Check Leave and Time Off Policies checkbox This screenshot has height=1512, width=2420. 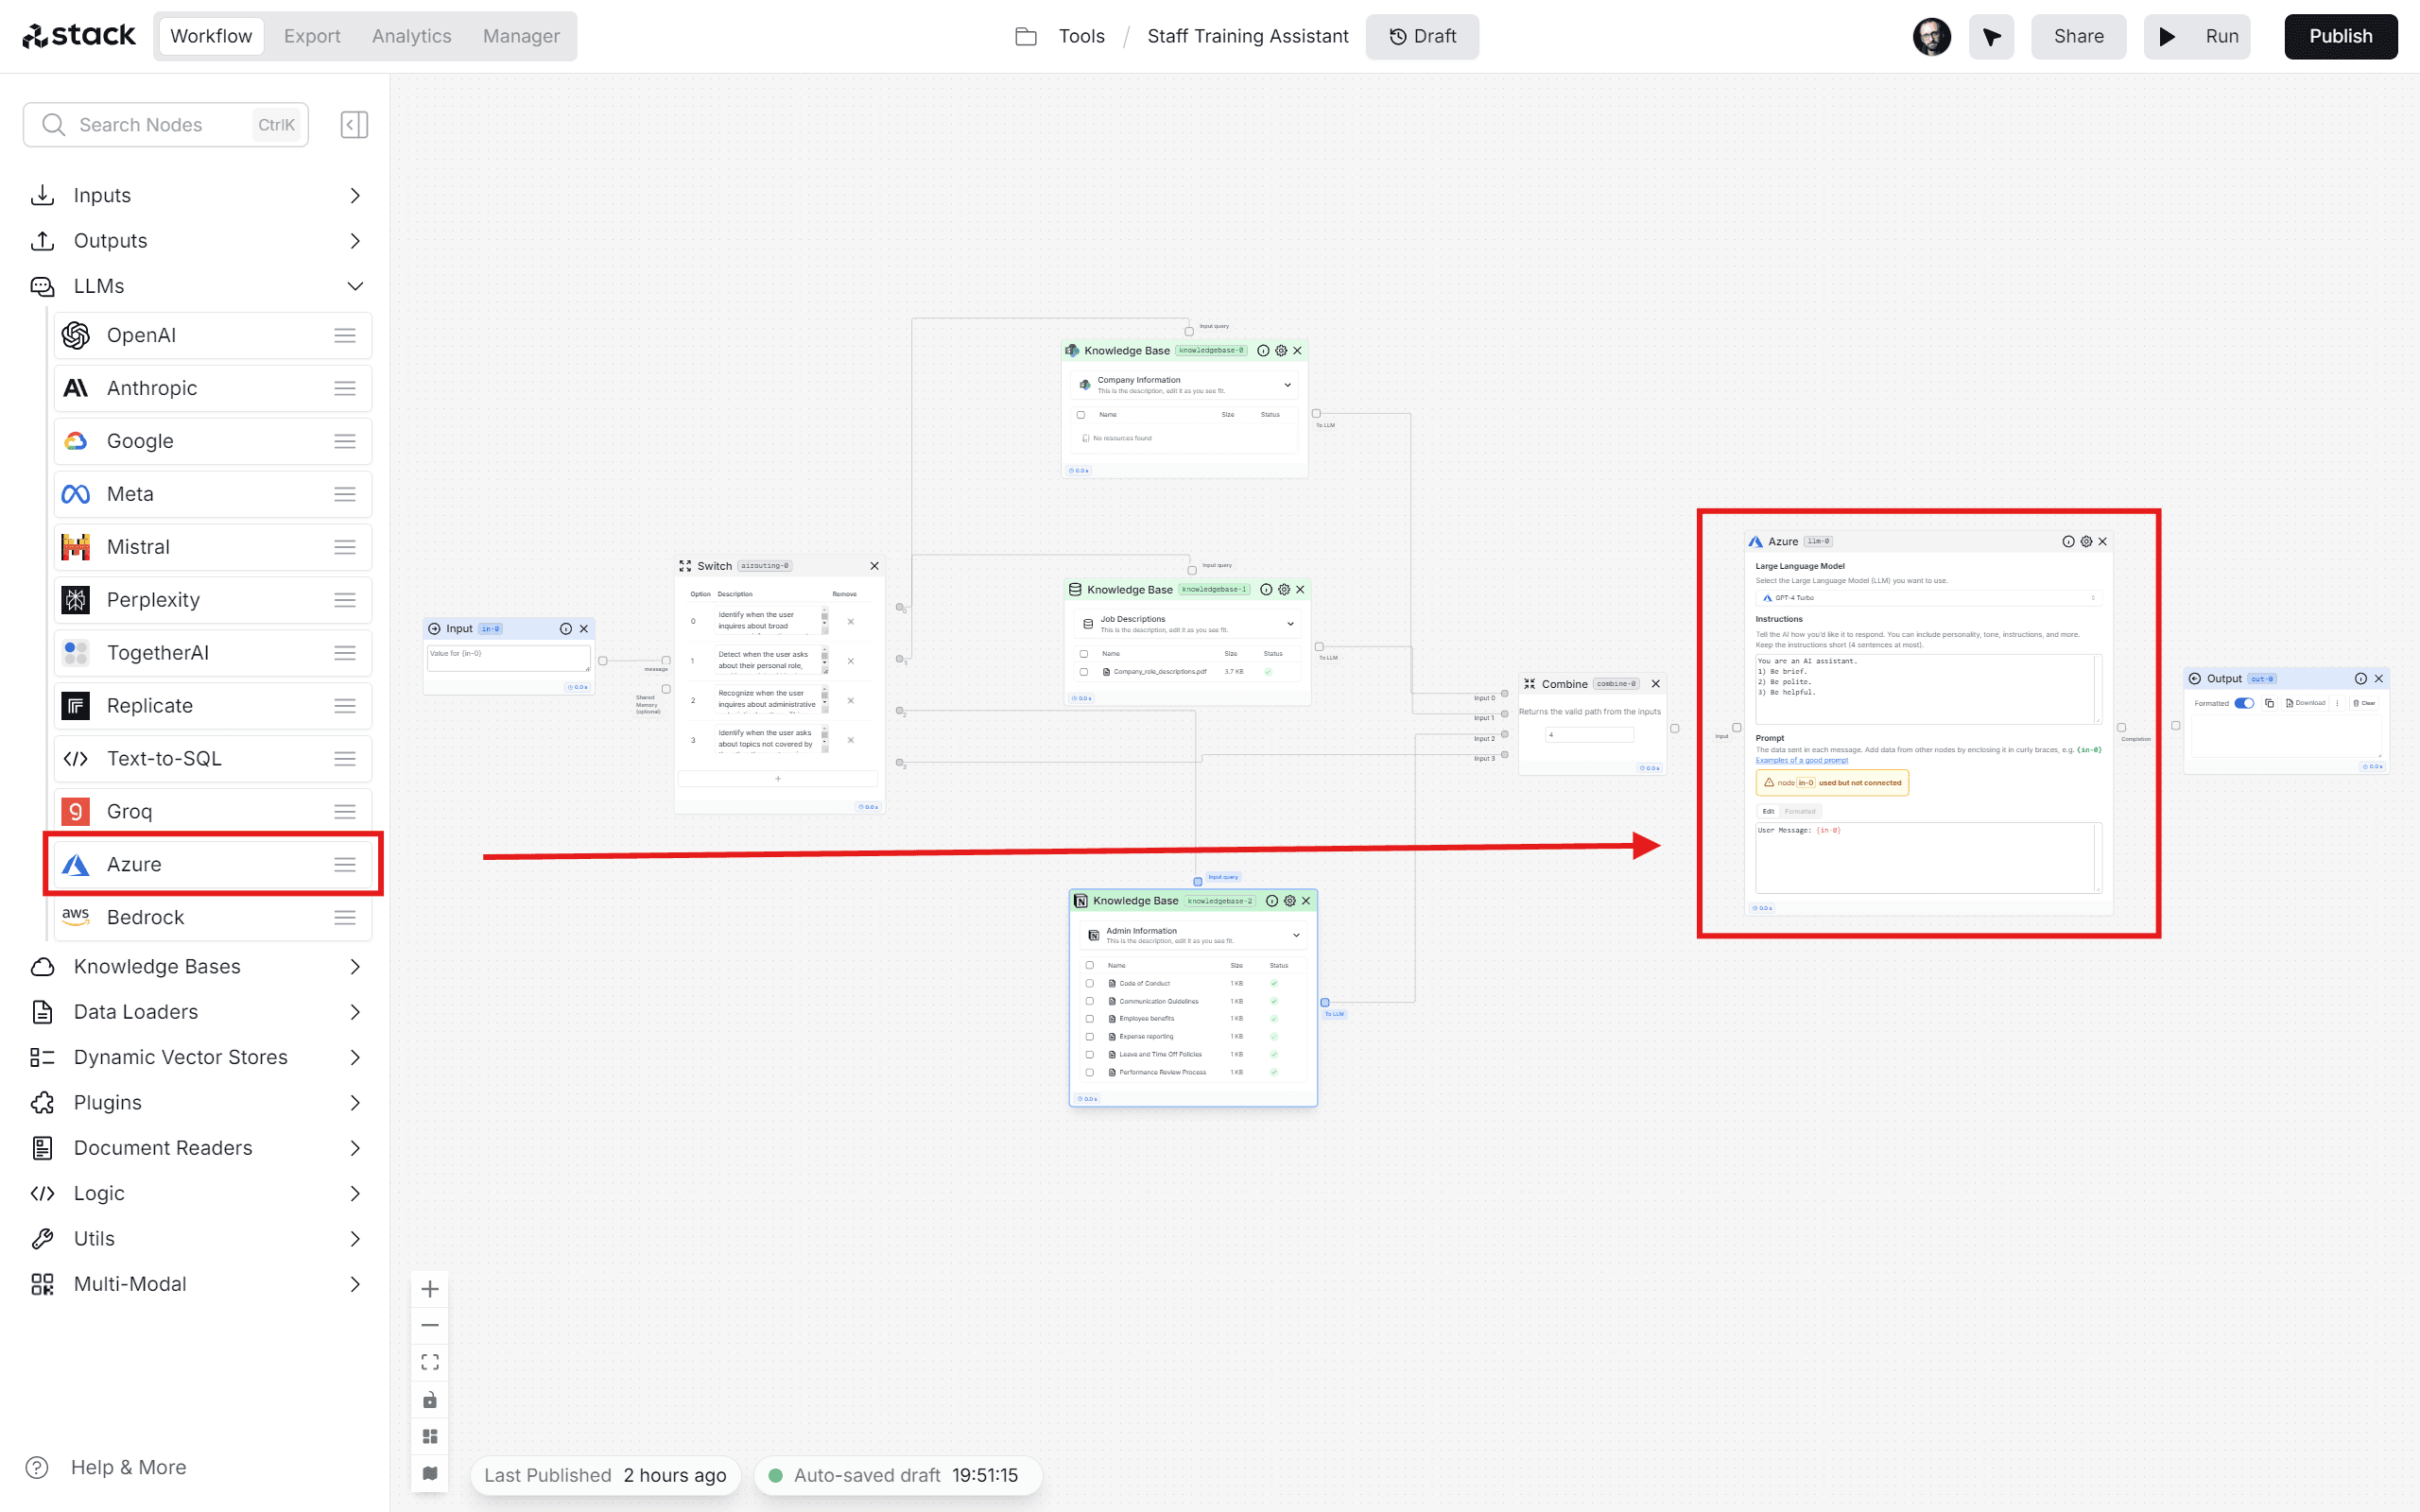(1090, 1054)
